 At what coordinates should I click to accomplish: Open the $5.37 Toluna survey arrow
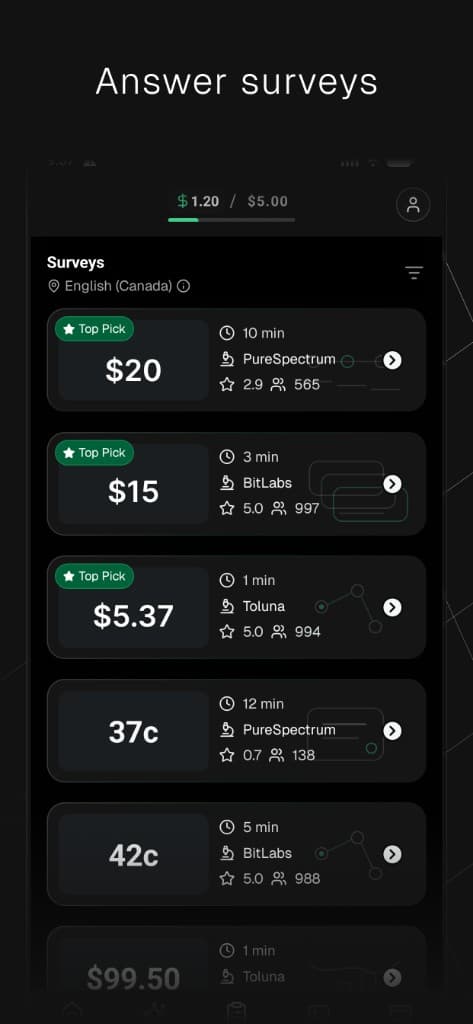tap(392, 607)
